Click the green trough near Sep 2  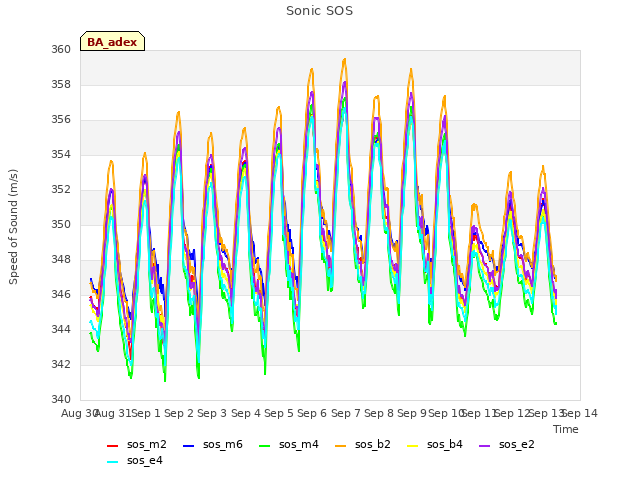click(x=165, y=380)
